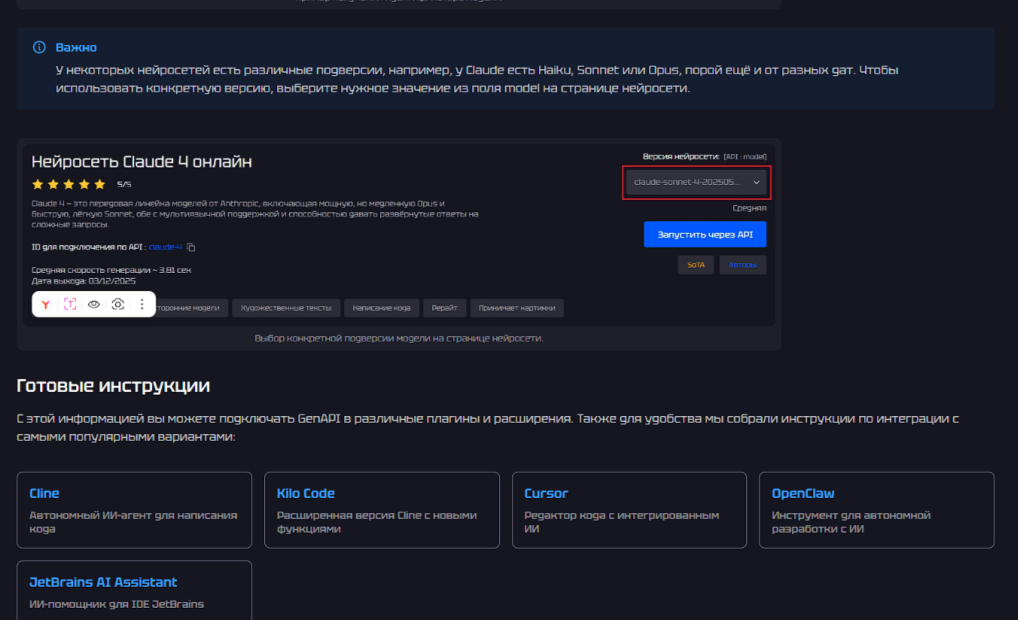Click the fifth rating star
Image resolution: width=1018 pixels, height=620 pixels.
(99, 184)
